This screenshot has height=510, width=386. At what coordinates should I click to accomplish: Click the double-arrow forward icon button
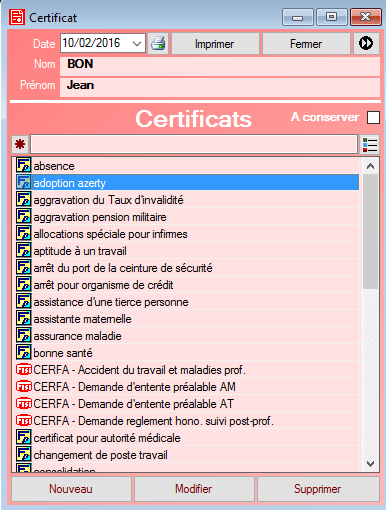pos(366,43)
